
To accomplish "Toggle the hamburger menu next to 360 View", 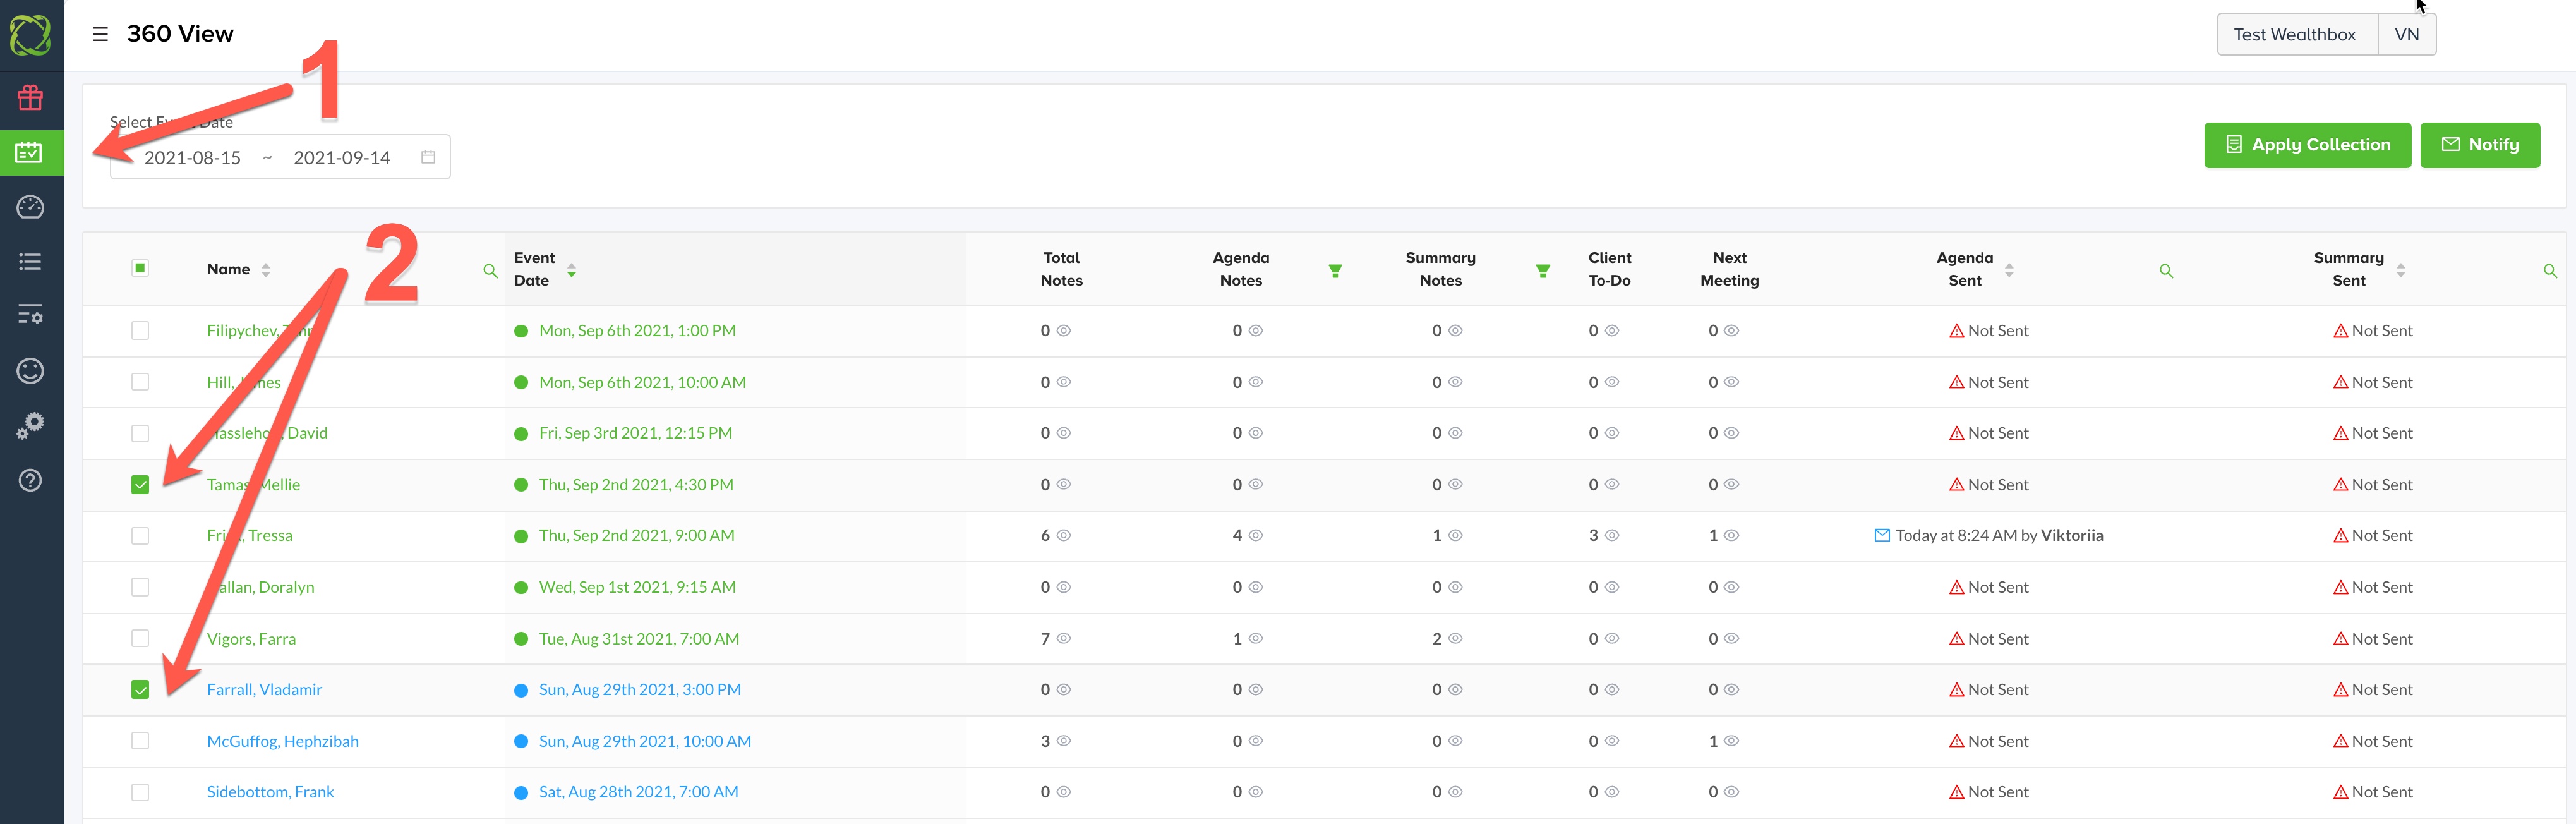I will click(100, 34).
